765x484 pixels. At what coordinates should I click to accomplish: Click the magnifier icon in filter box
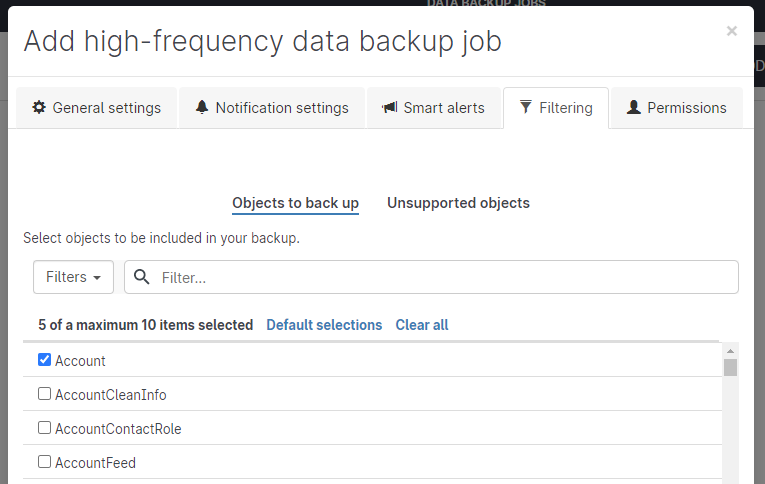click(142, 277)
